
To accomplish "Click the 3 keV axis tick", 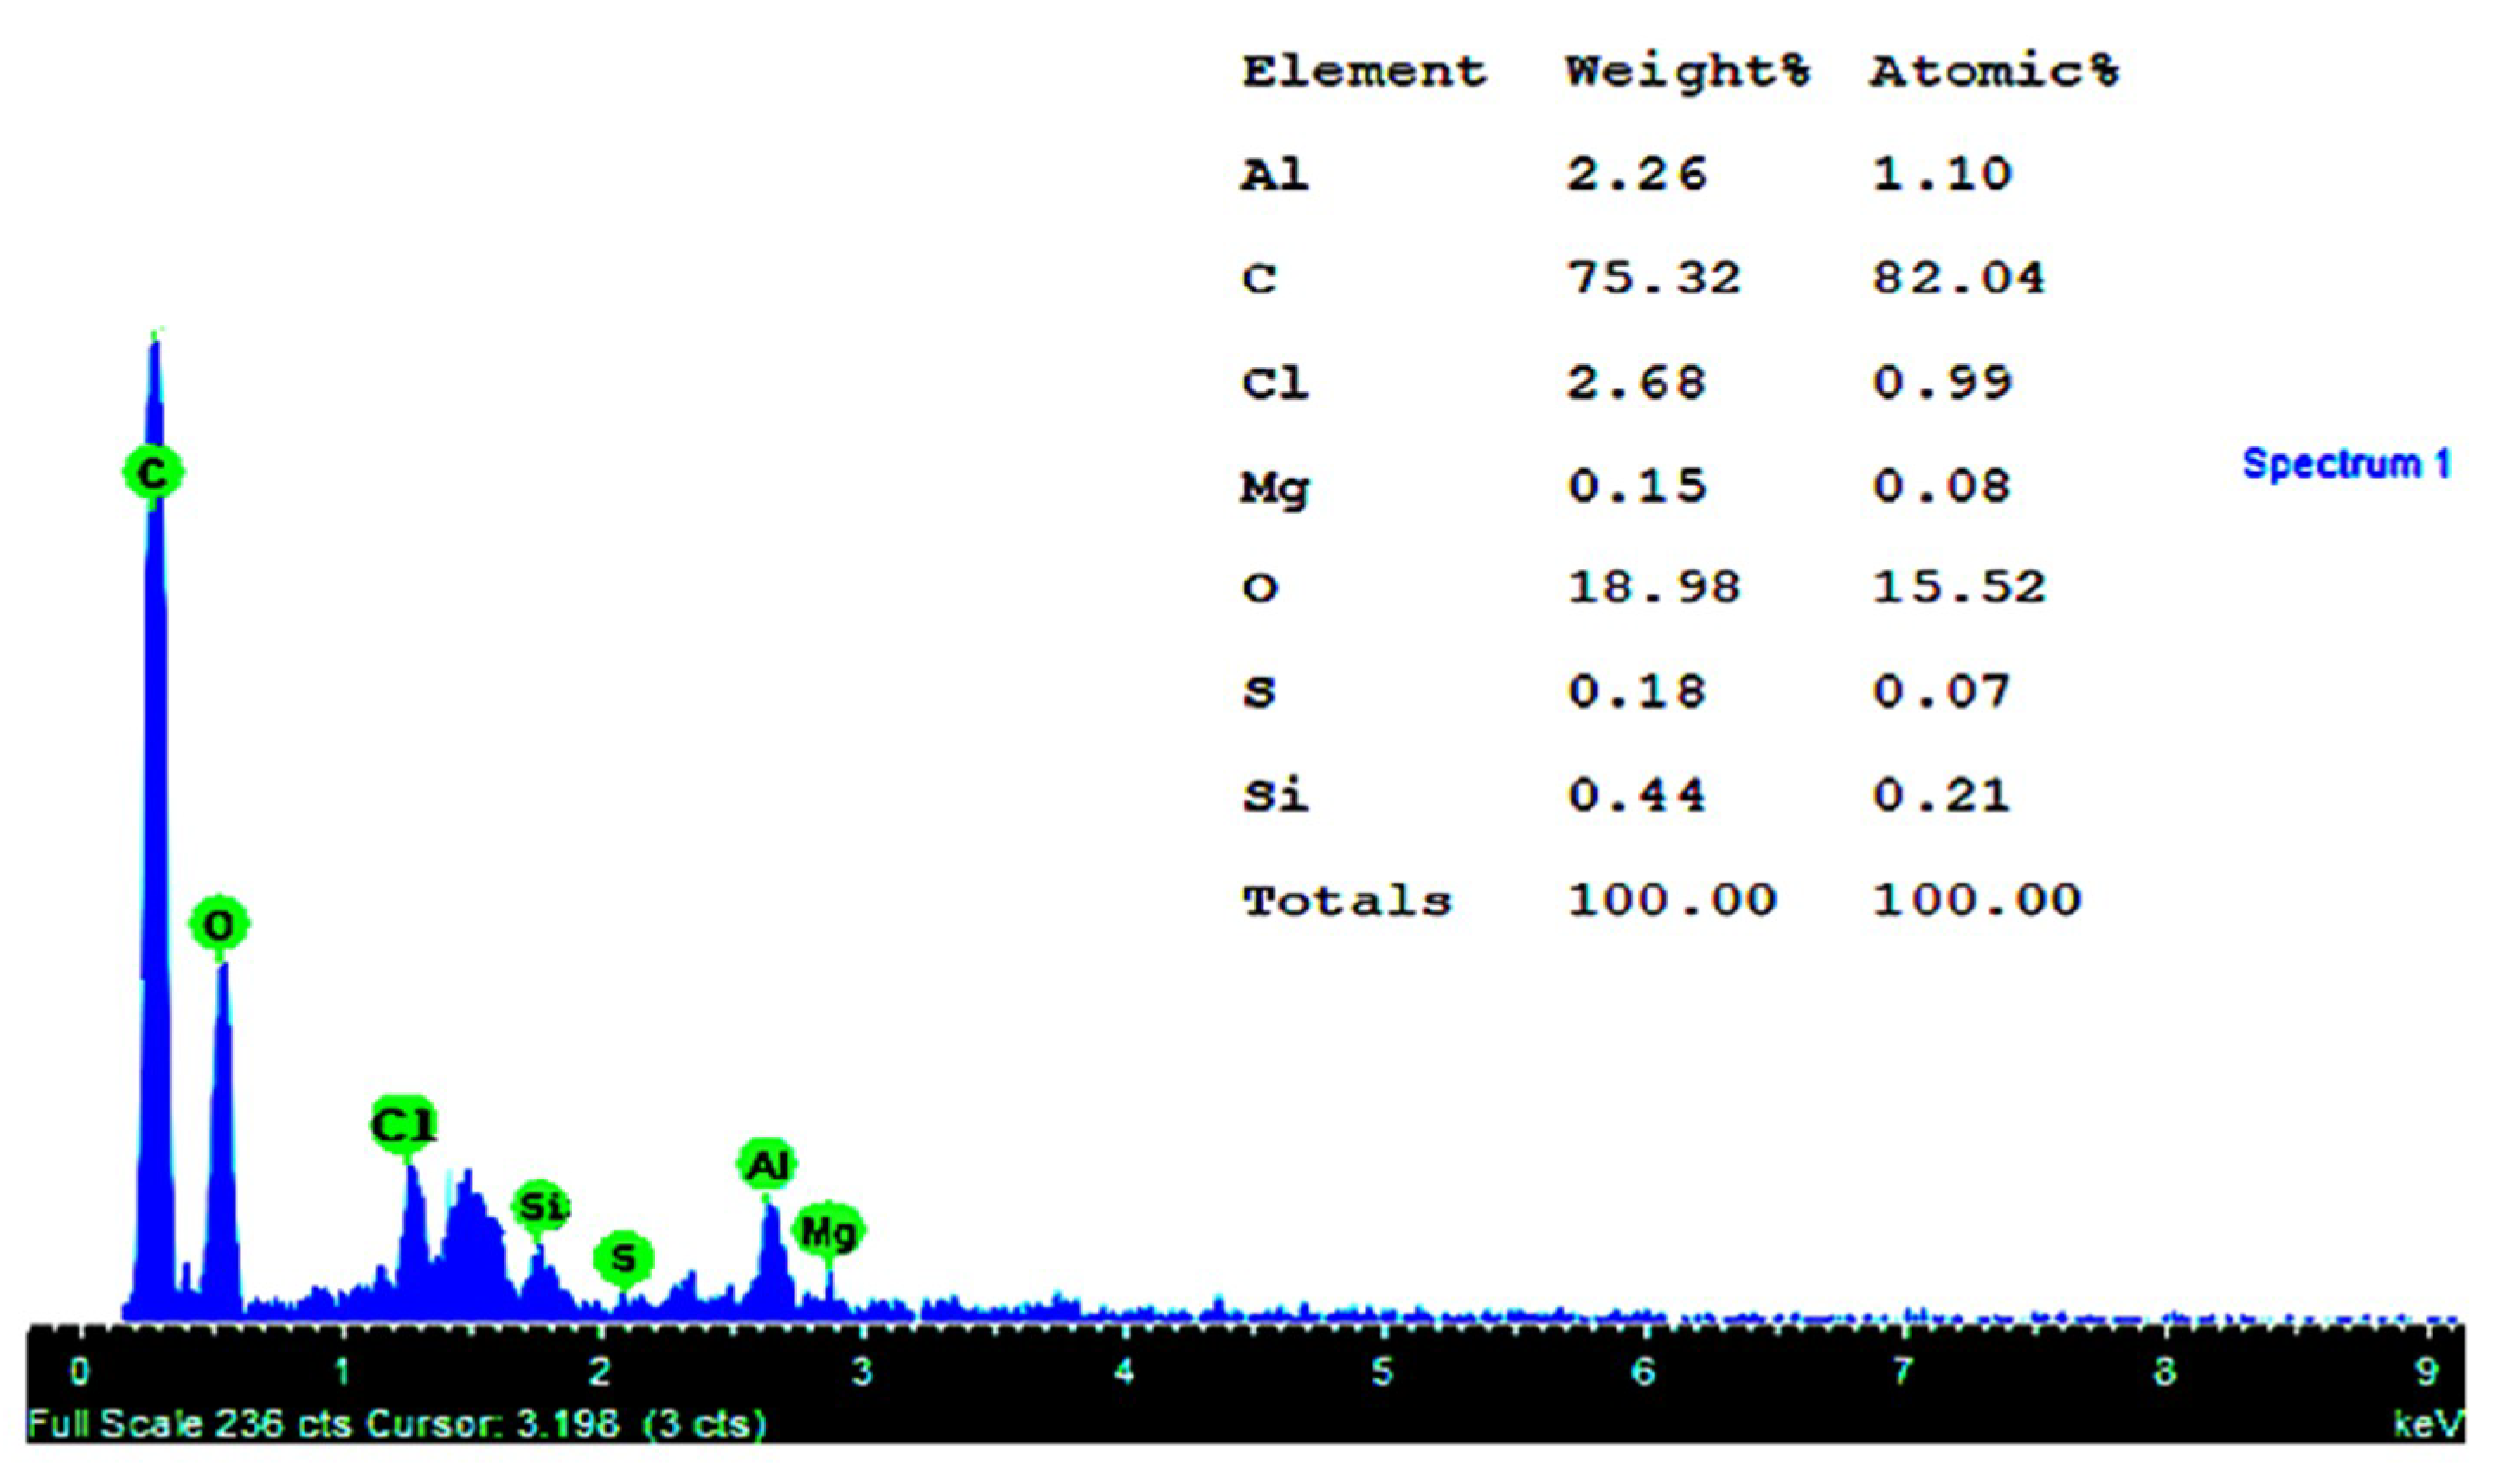I will pyautogui.click(x=862, y=1372).
